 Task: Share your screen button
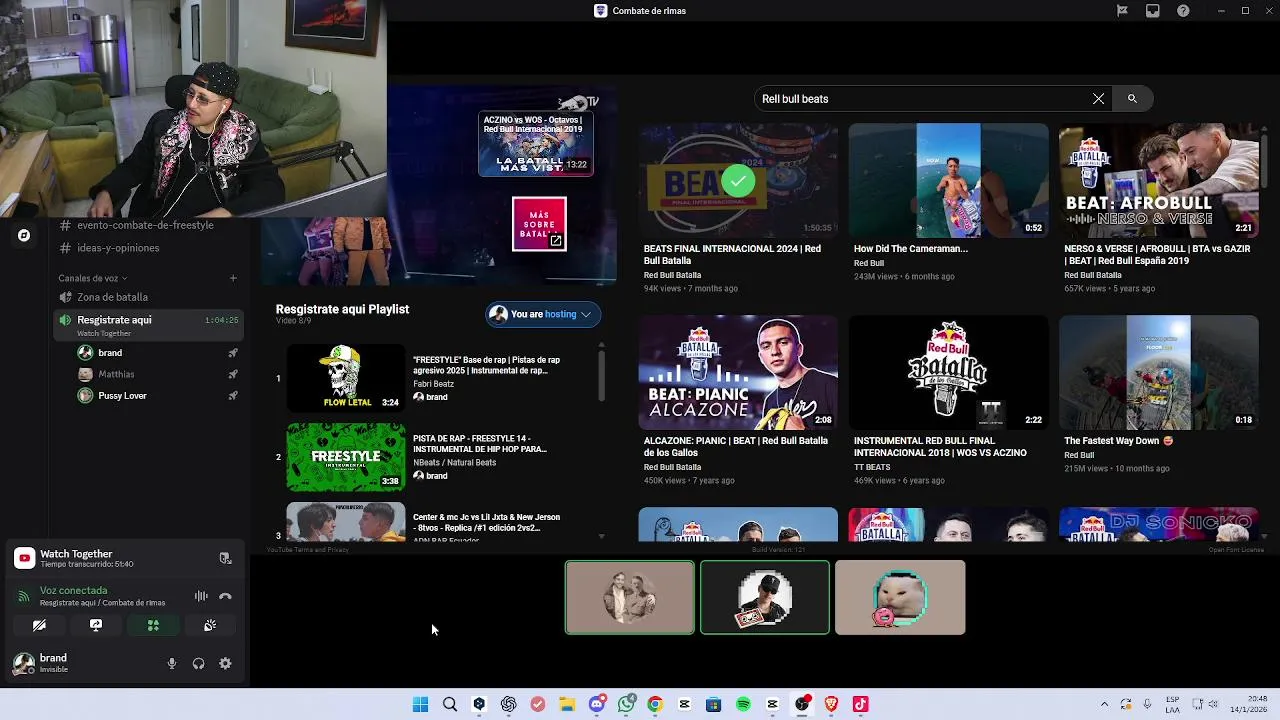point(96,625)
